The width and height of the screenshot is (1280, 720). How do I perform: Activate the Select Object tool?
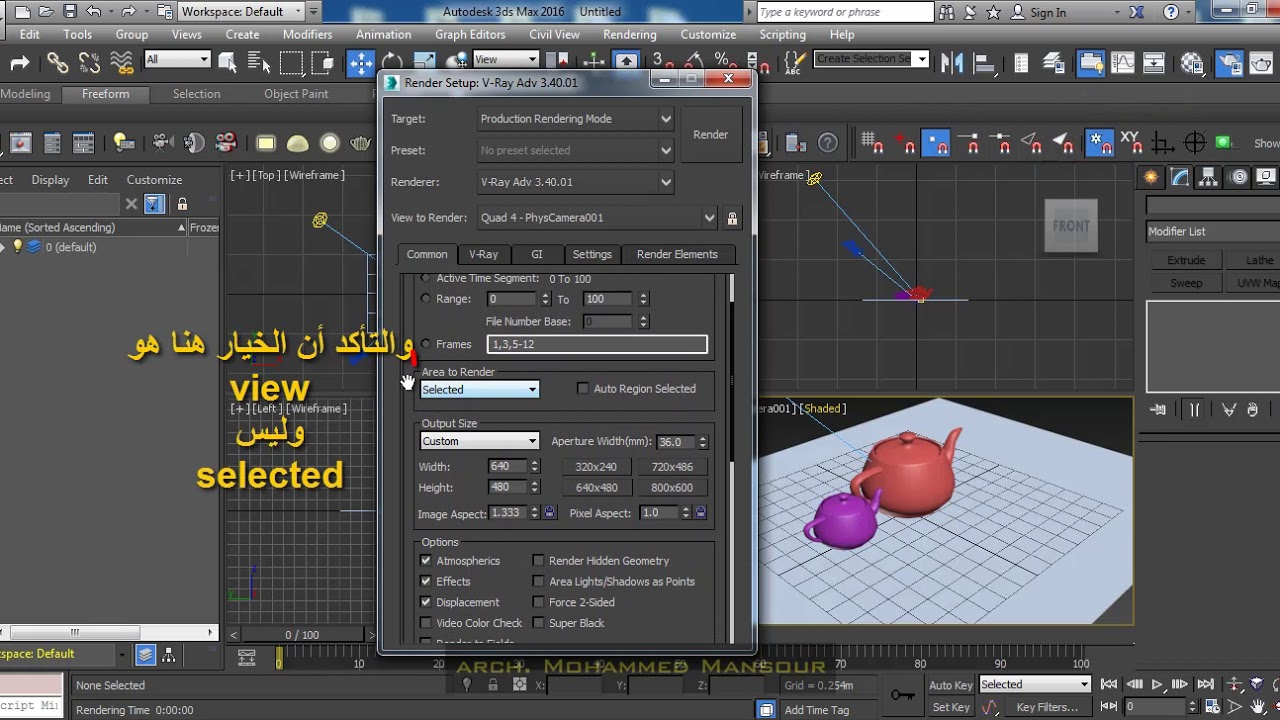[x=227, y=63]
